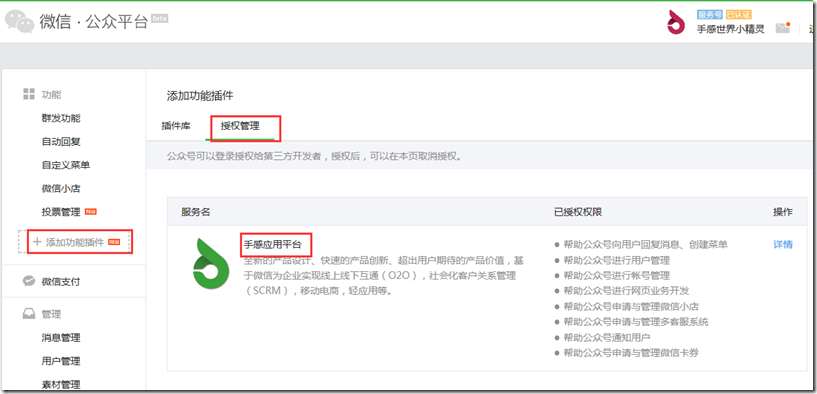Switch to the 插件库 tab
Image resolution: width=817 pixels, height=394 pixels.
176,126
